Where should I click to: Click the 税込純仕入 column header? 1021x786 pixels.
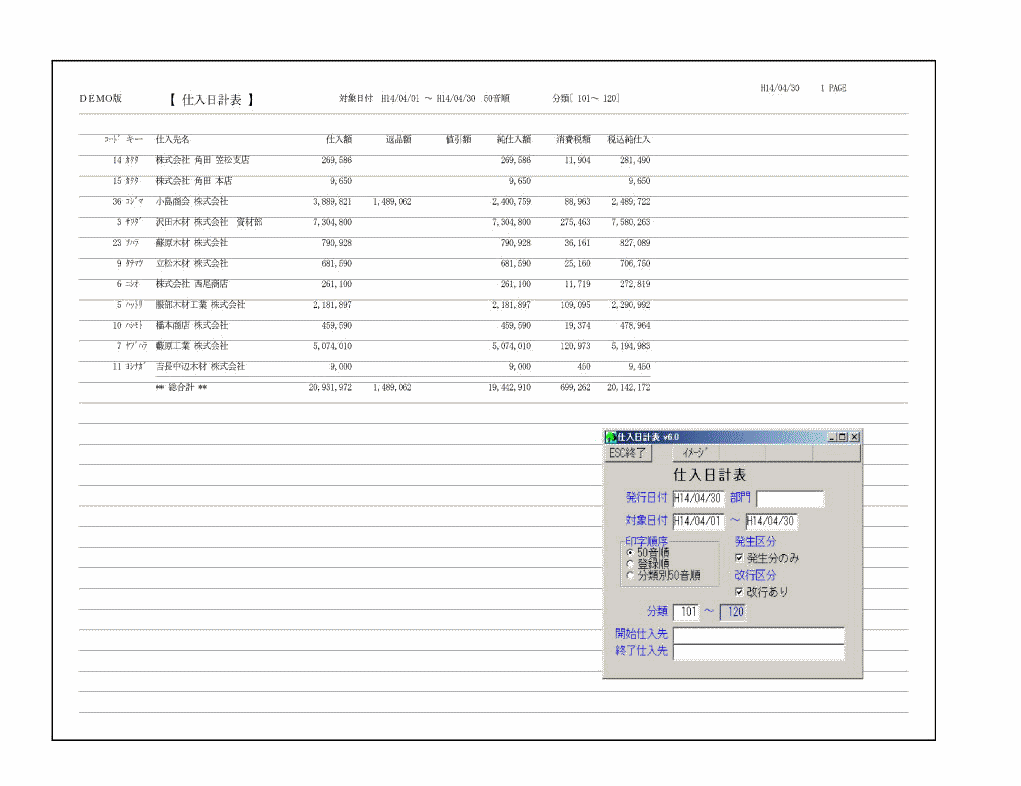click(x=629, y=139)
